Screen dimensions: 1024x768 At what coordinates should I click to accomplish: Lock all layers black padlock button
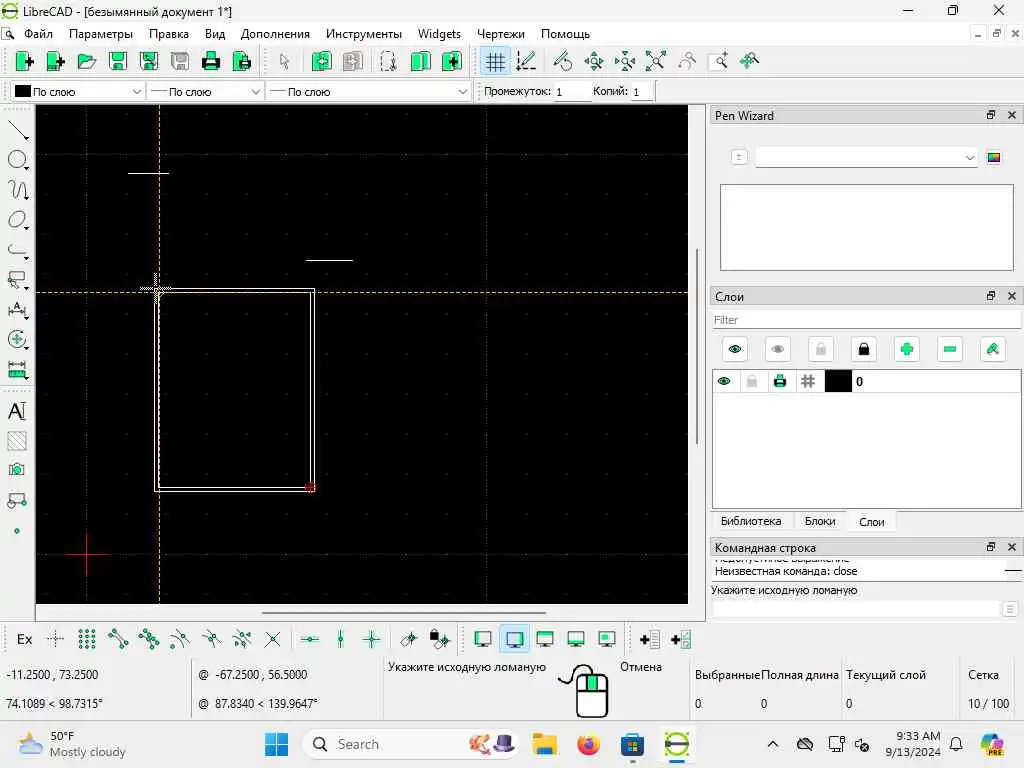tap(863, 349)
